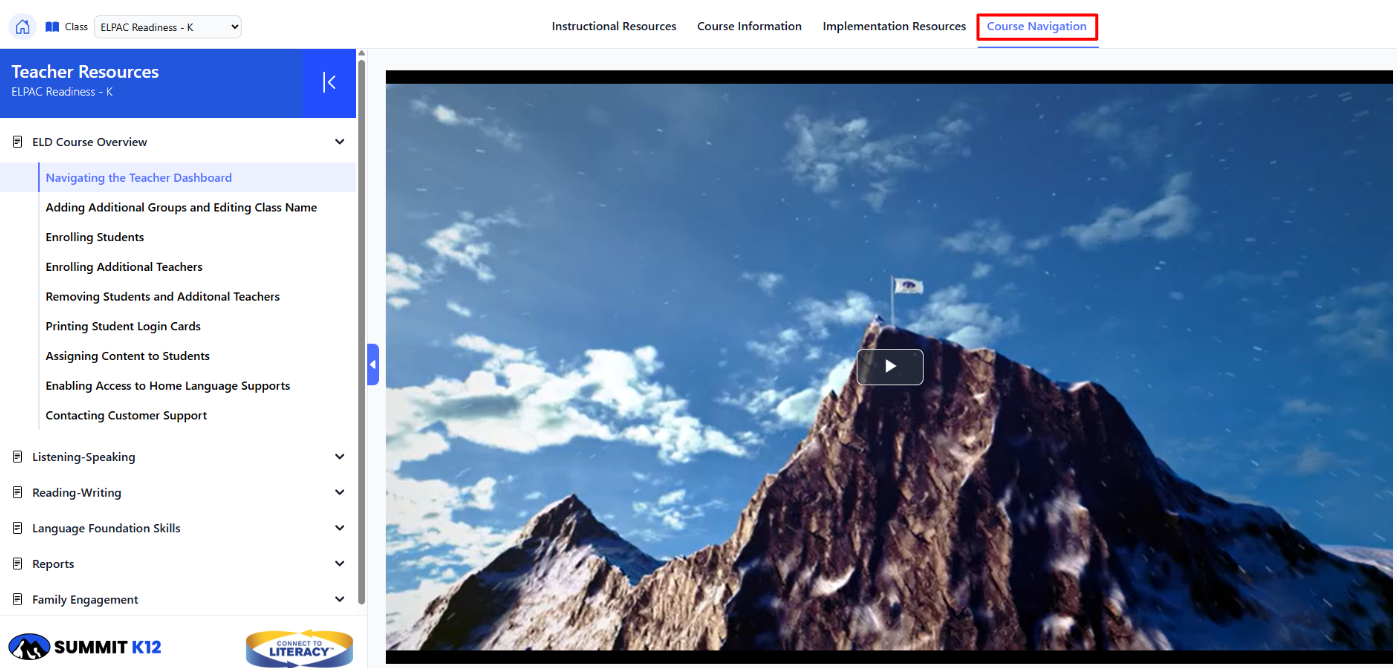
Task: Expand the Family Engagement section chevron
Action: click(340, 600)
